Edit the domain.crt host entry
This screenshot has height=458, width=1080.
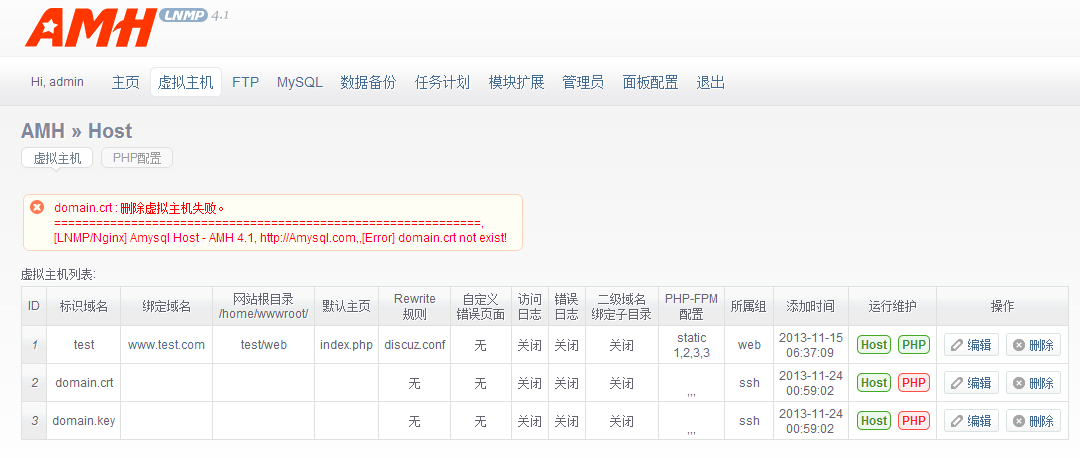970,383
